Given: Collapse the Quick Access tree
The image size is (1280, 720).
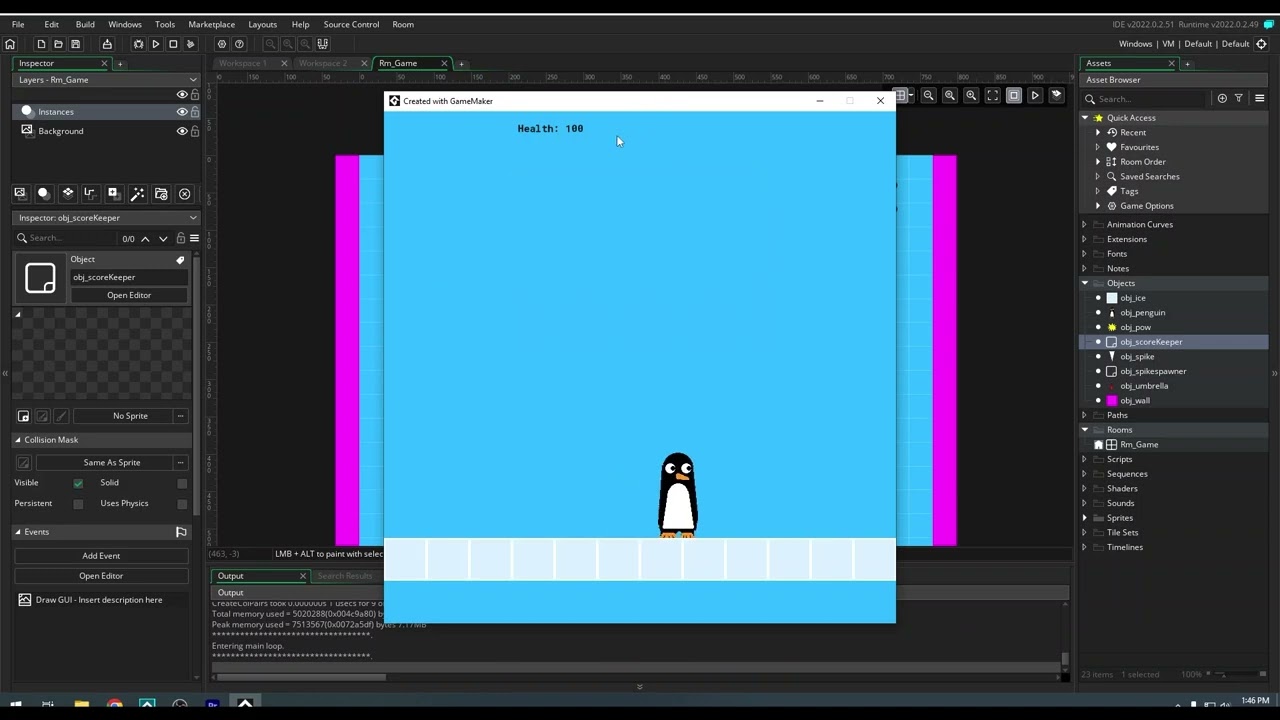Looking at the screenshot, I should tap(1085, 118).
